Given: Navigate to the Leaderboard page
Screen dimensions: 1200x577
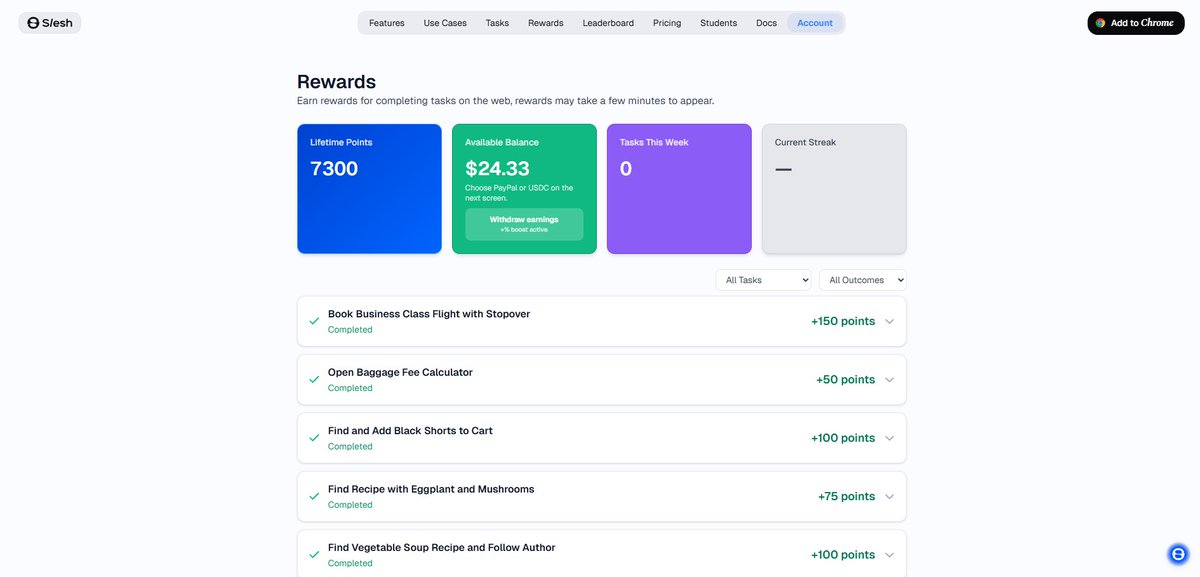Looking at the screenshot, I should click(608, 23).
